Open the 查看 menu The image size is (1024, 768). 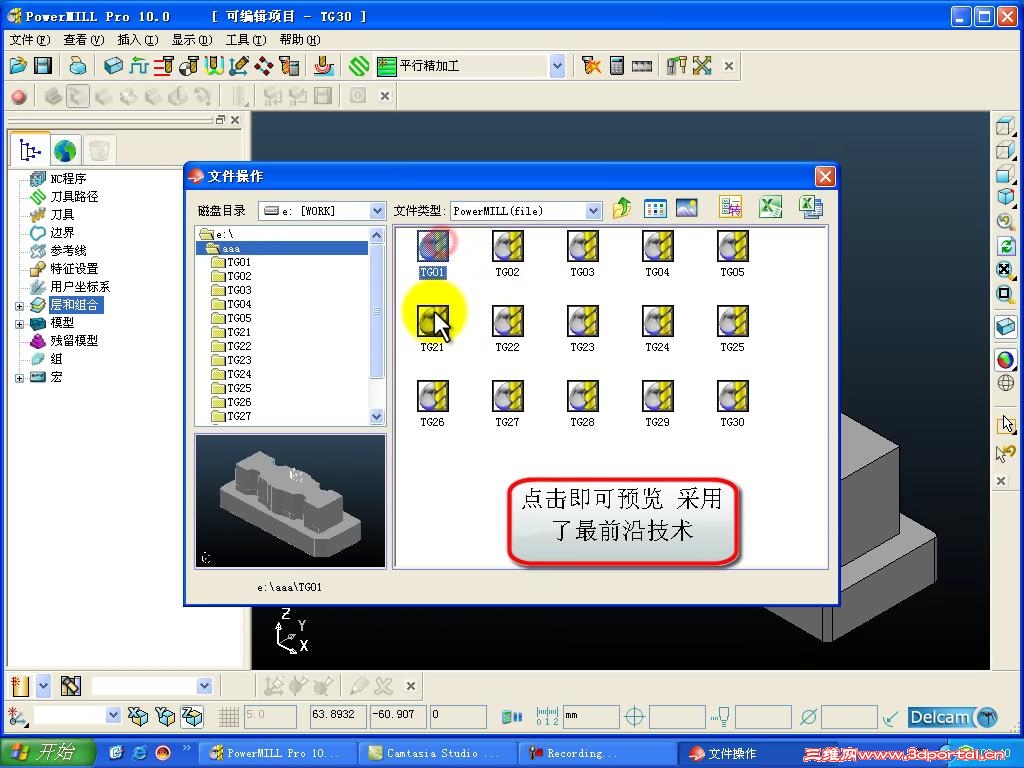[84, 40]
